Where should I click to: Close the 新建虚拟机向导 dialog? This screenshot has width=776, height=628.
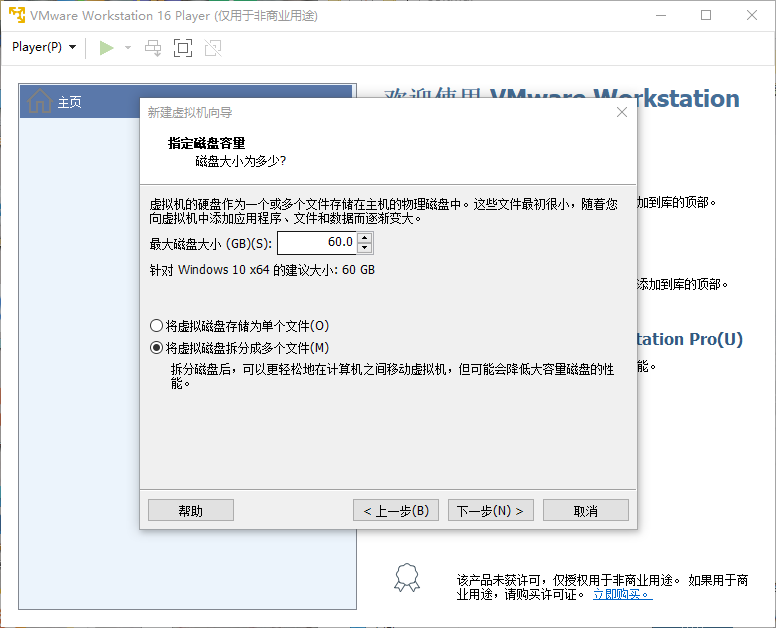coord(622,112)
